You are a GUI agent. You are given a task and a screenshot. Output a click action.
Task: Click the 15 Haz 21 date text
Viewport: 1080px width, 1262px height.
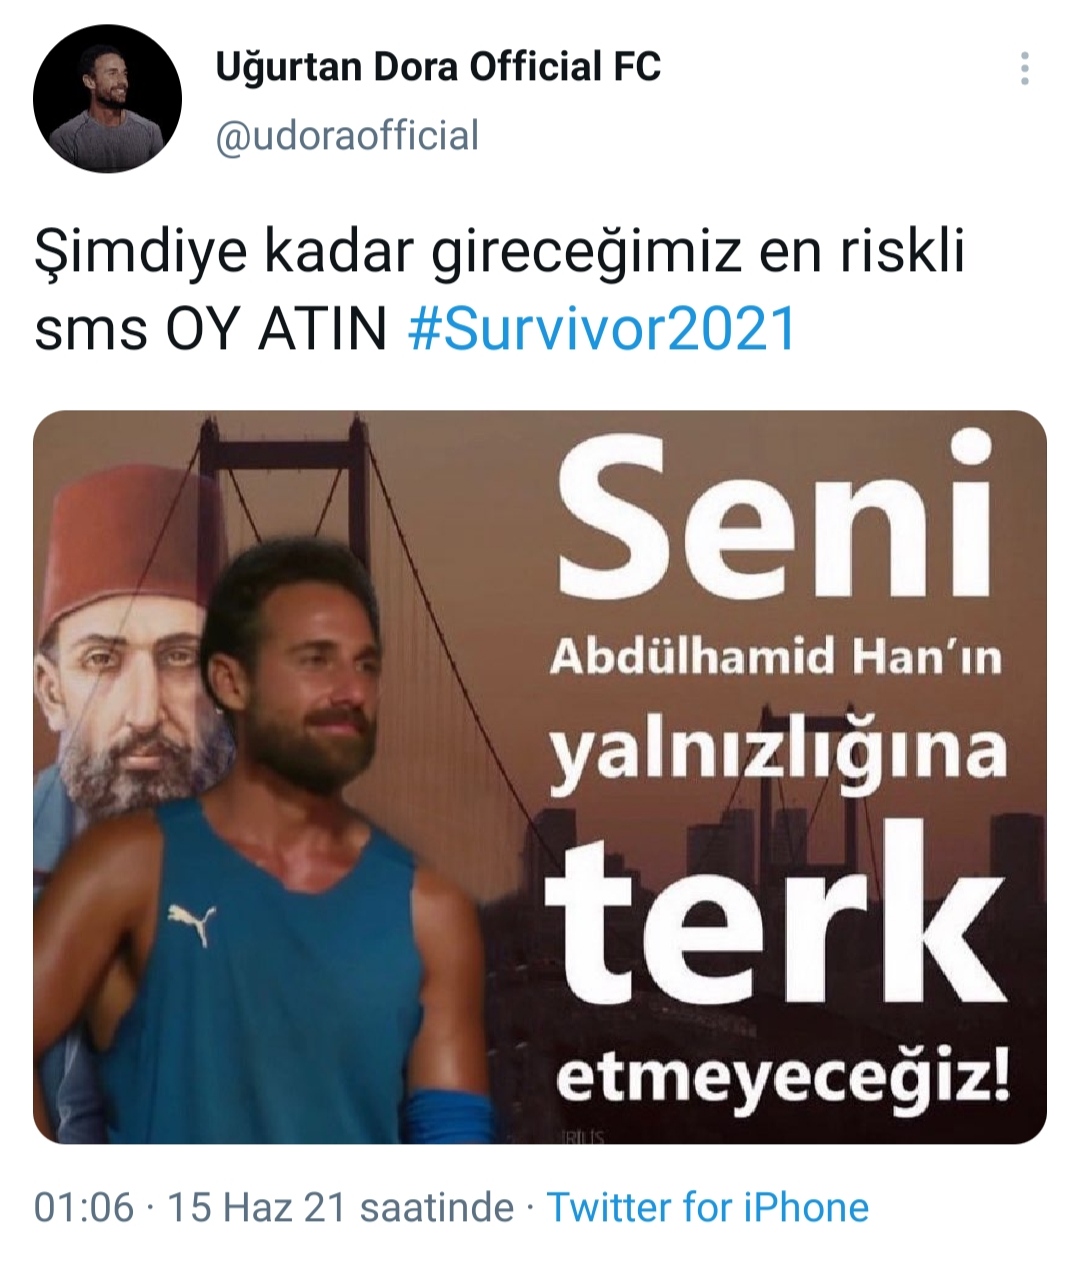click(x=256, y=1207)
